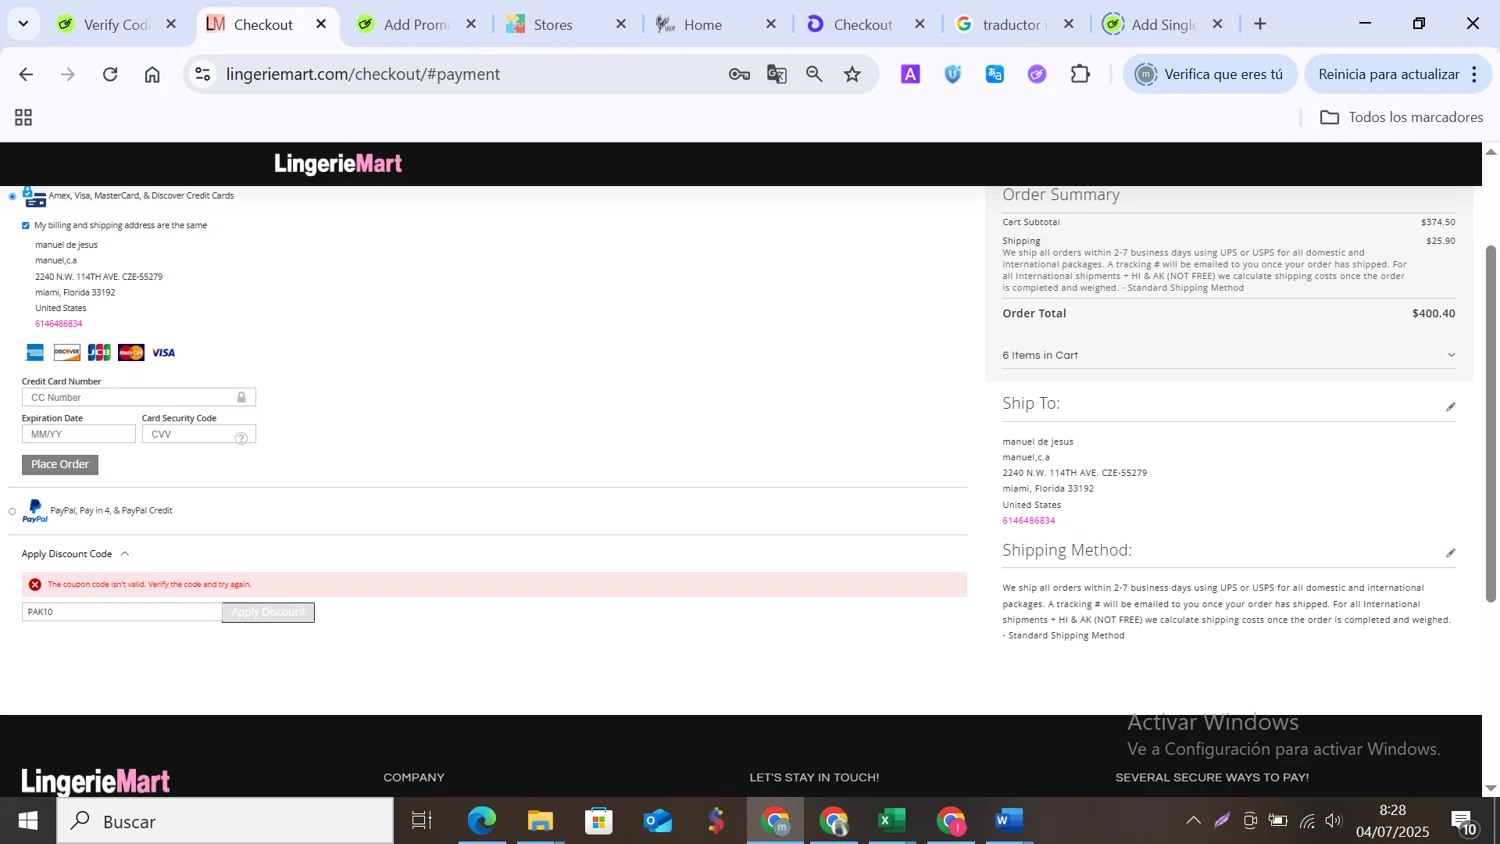Edit the Ship To address
The image size is (1500, 844).
pyautogui.click(x=1450, y=407)
